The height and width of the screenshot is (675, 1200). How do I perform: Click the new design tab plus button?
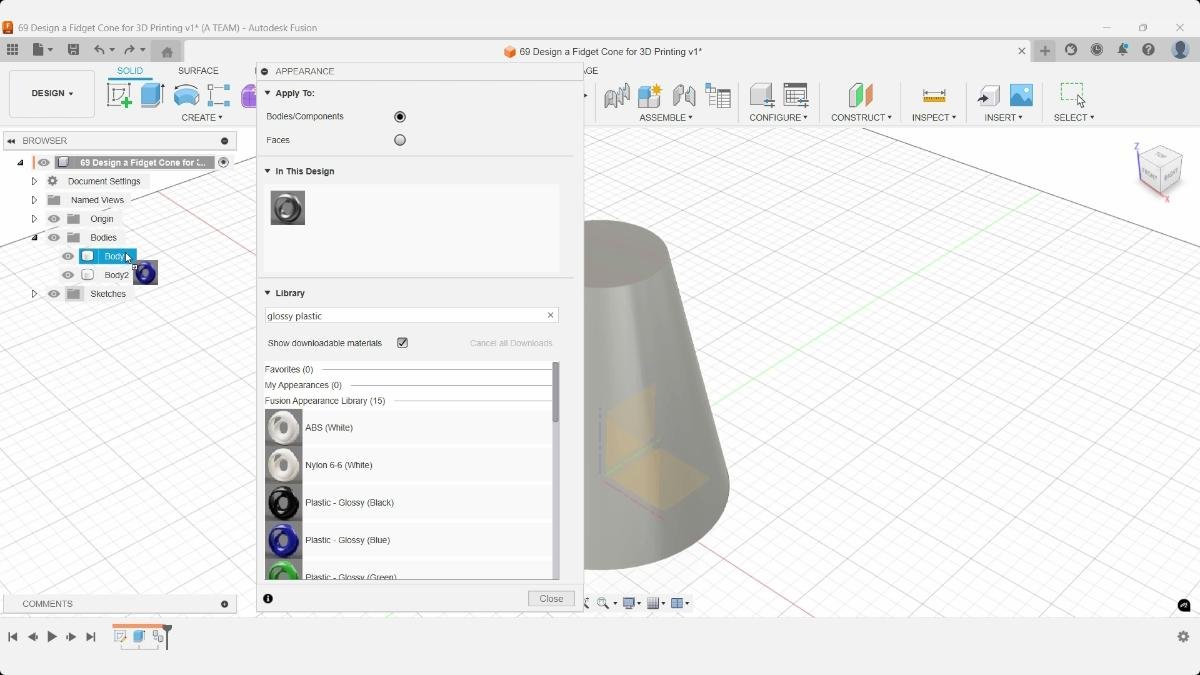[1045, 51]
